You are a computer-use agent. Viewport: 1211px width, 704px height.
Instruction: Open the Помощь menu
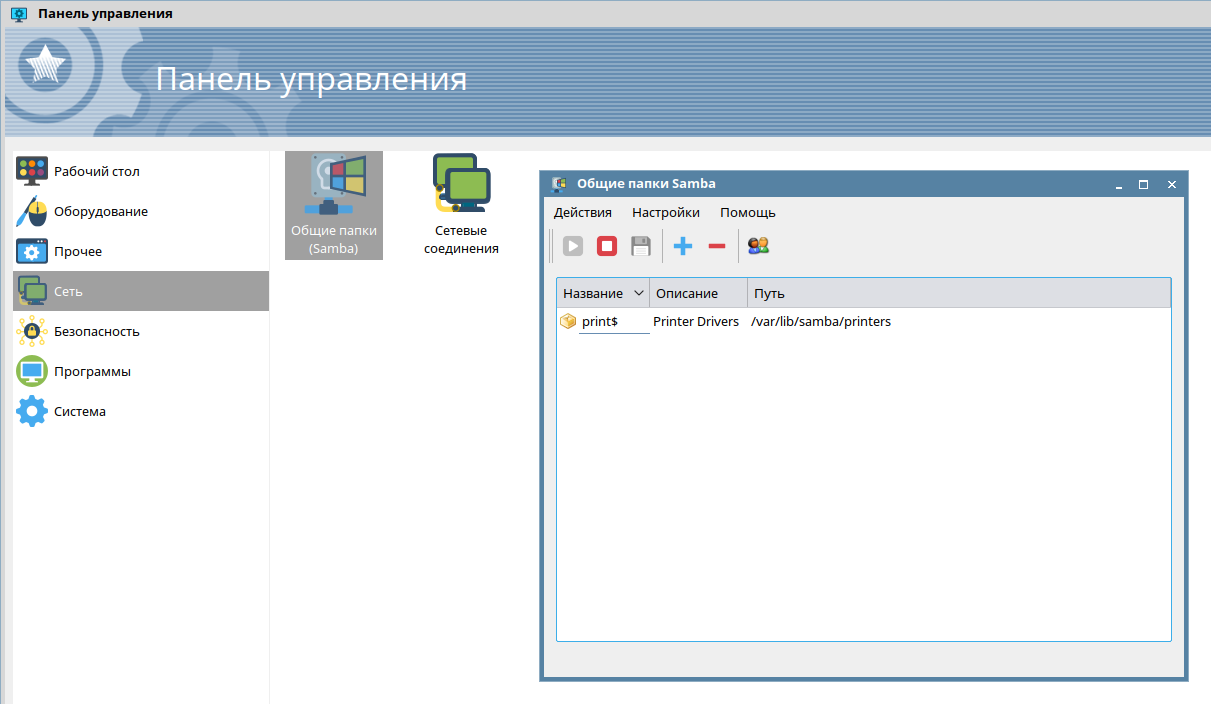pyautogui.click(x=748, y=213)
